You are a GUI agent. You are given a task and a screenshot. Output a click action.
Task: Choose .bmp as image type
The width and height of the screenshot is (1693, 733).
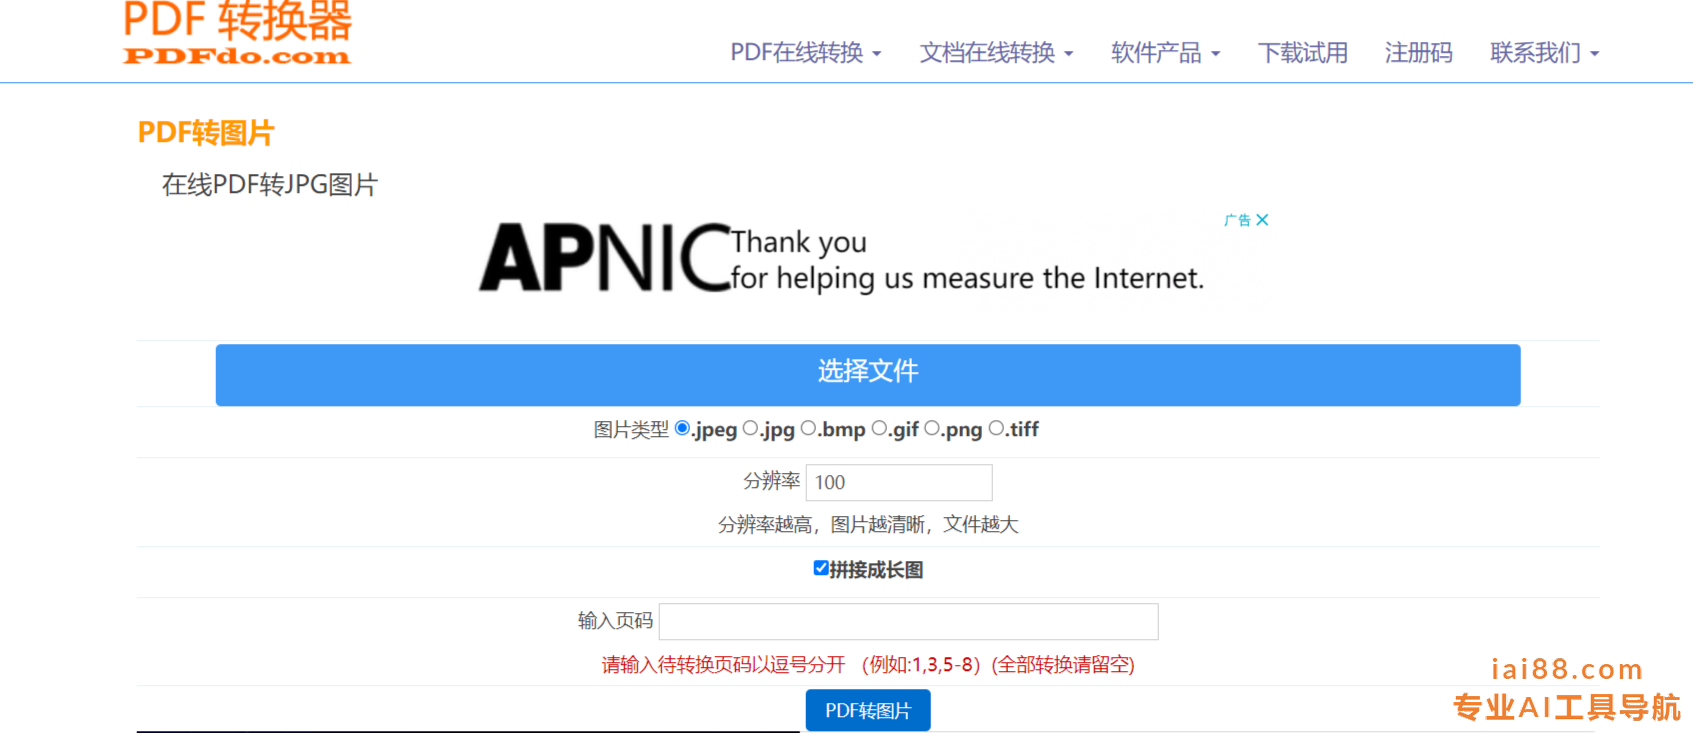coord(808,428)
